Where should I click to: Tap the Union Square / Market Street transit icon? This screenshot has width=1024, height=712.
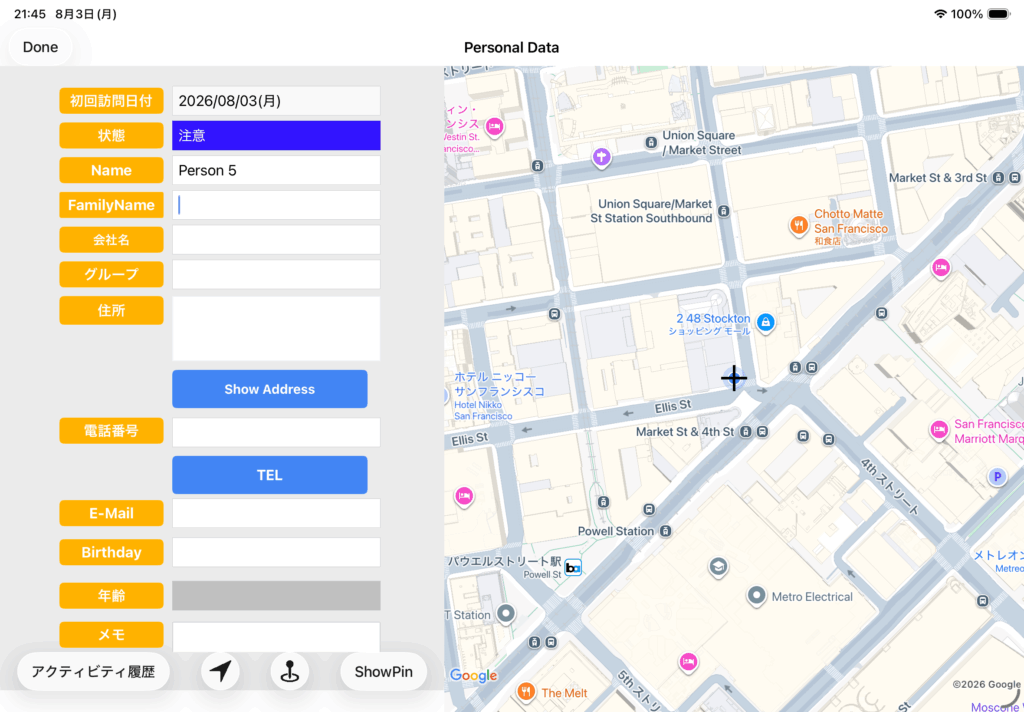650,142
